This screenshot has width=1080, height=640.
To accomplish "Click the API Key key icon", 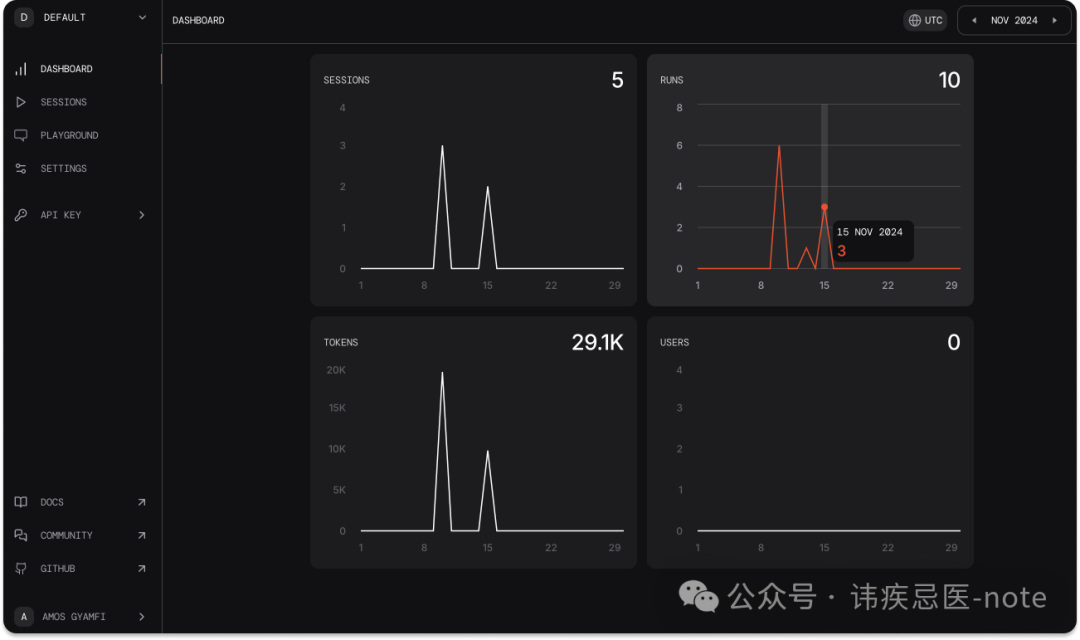I will click(21, 215).
